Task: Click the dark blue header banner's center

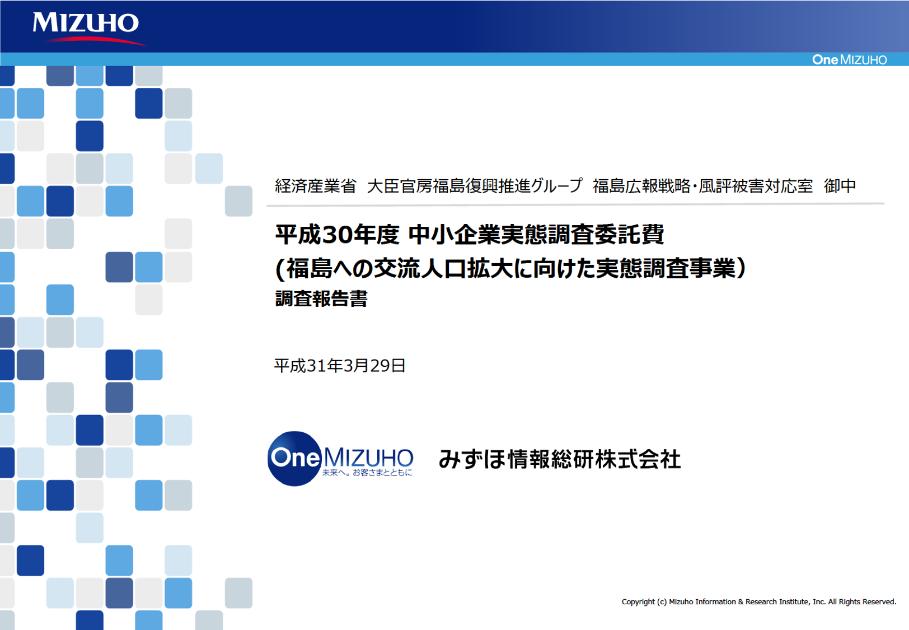Action: coord(454,26)
